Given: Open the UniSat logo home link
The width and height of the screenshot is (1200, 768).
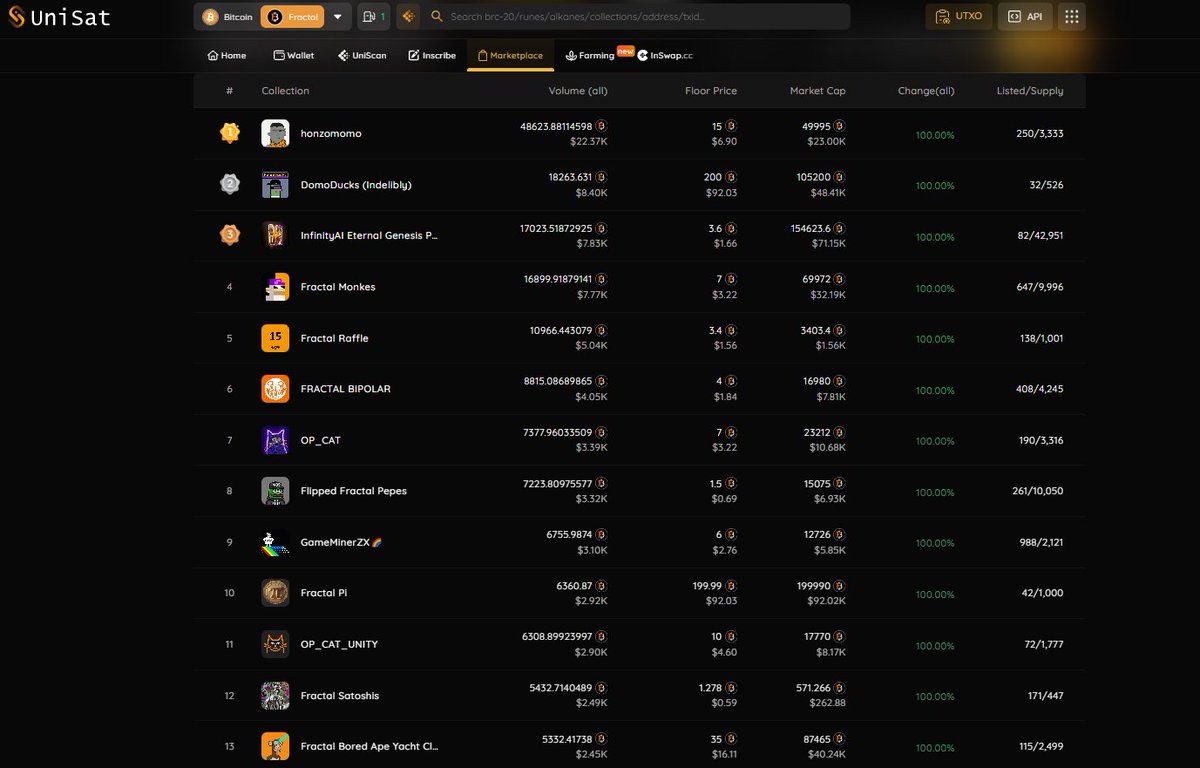Looking at the screenshot, I should (59, 17).
